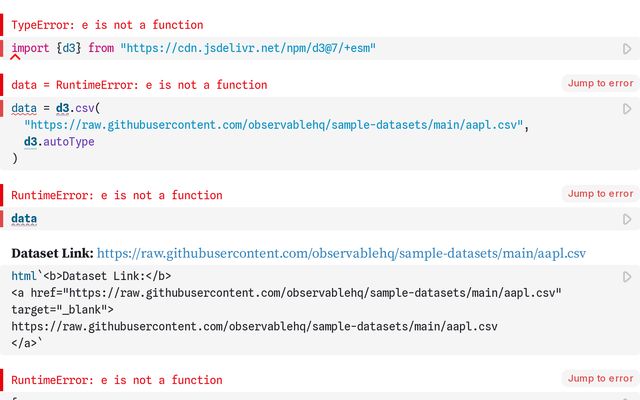Jump to error above the data cell

click(600, 194)
